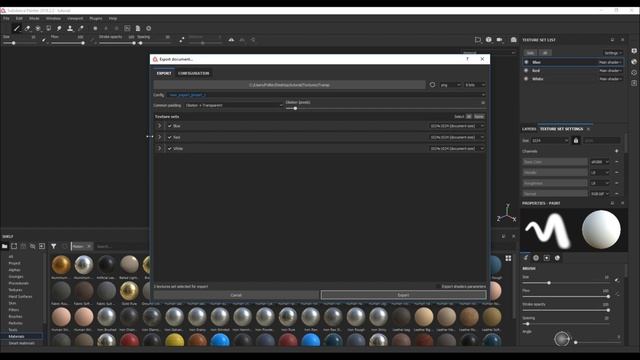Screen dimensions: 640x360
Task: Click the white sphere material preview thumbnail
Action: (601, 229)
